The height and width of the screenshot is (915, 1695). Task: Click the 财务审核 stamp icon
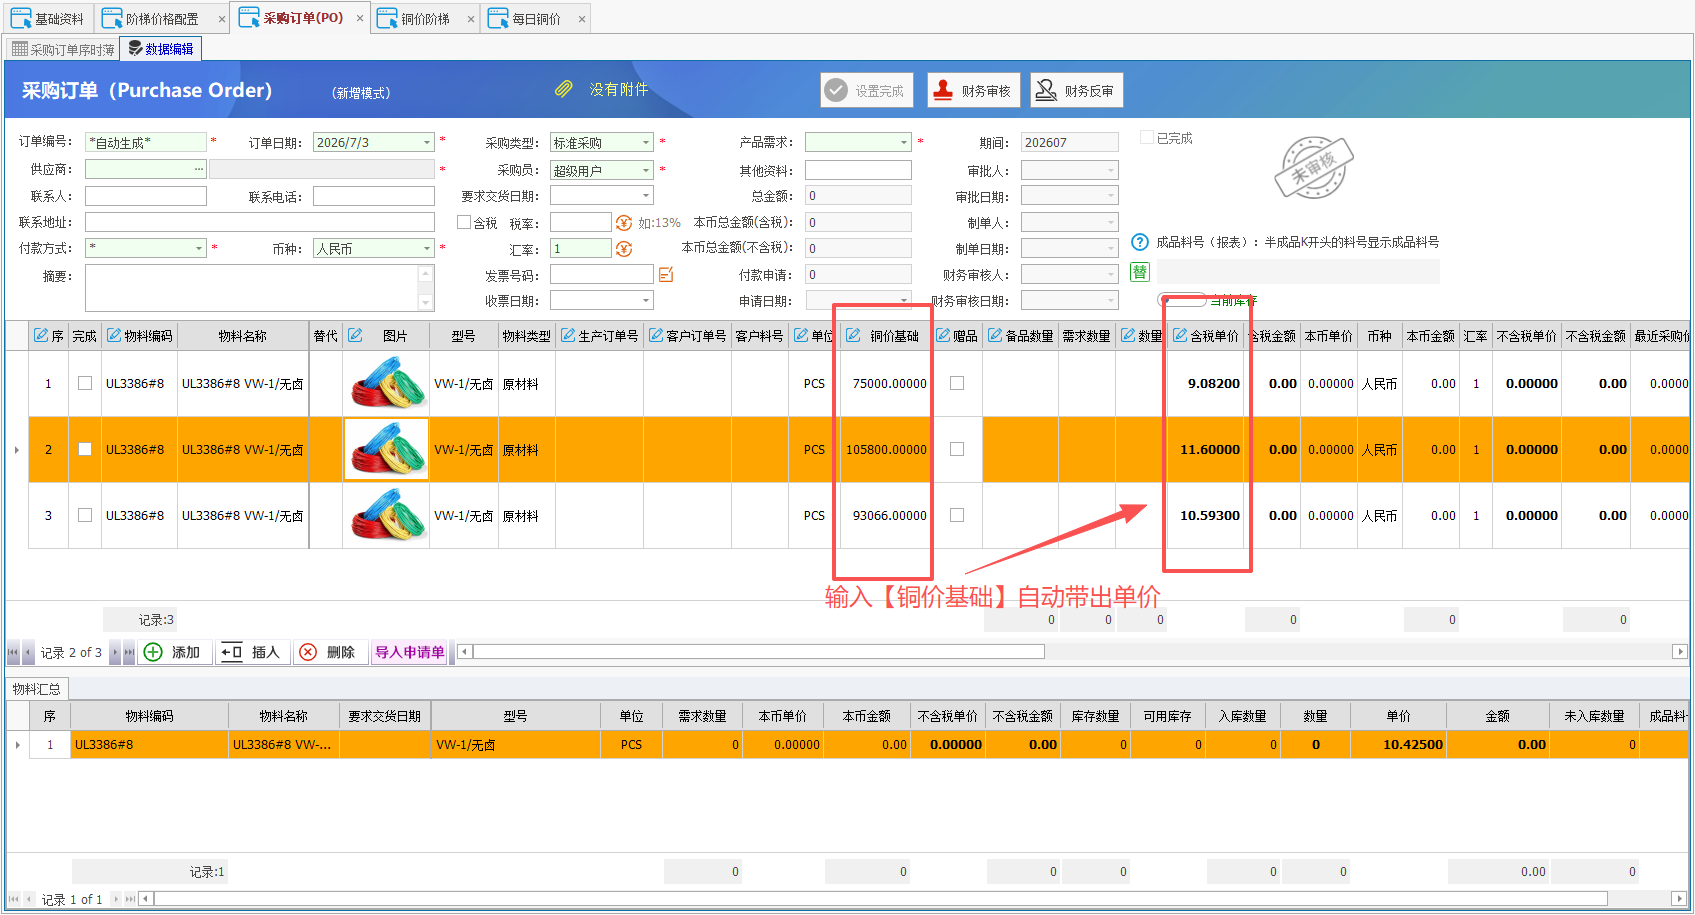(942, 90)
